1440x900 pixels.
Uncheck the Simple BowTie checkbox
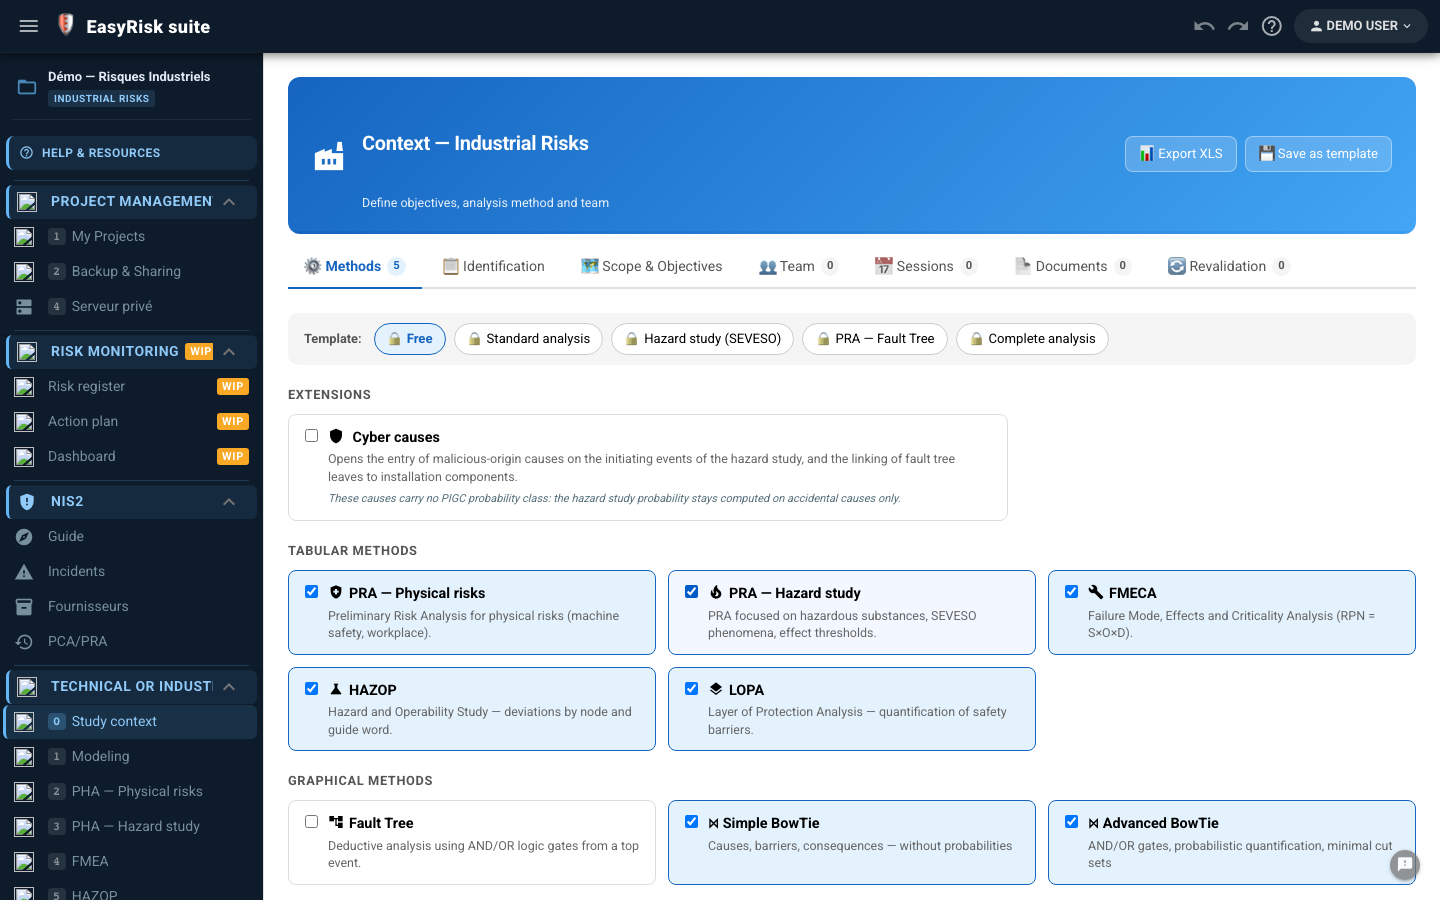692,822
